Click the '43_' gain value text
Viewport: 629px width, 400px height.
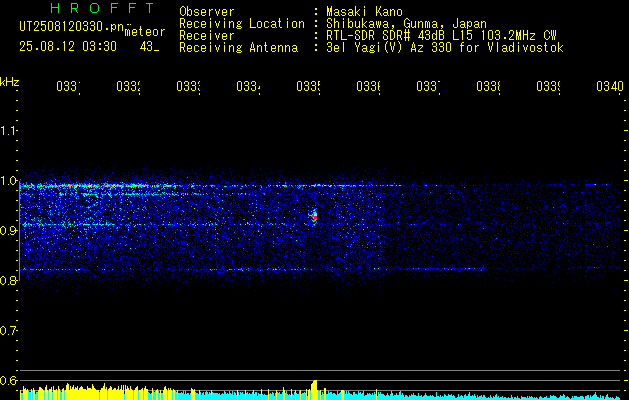pyautogui.click(x=149, y=47)
